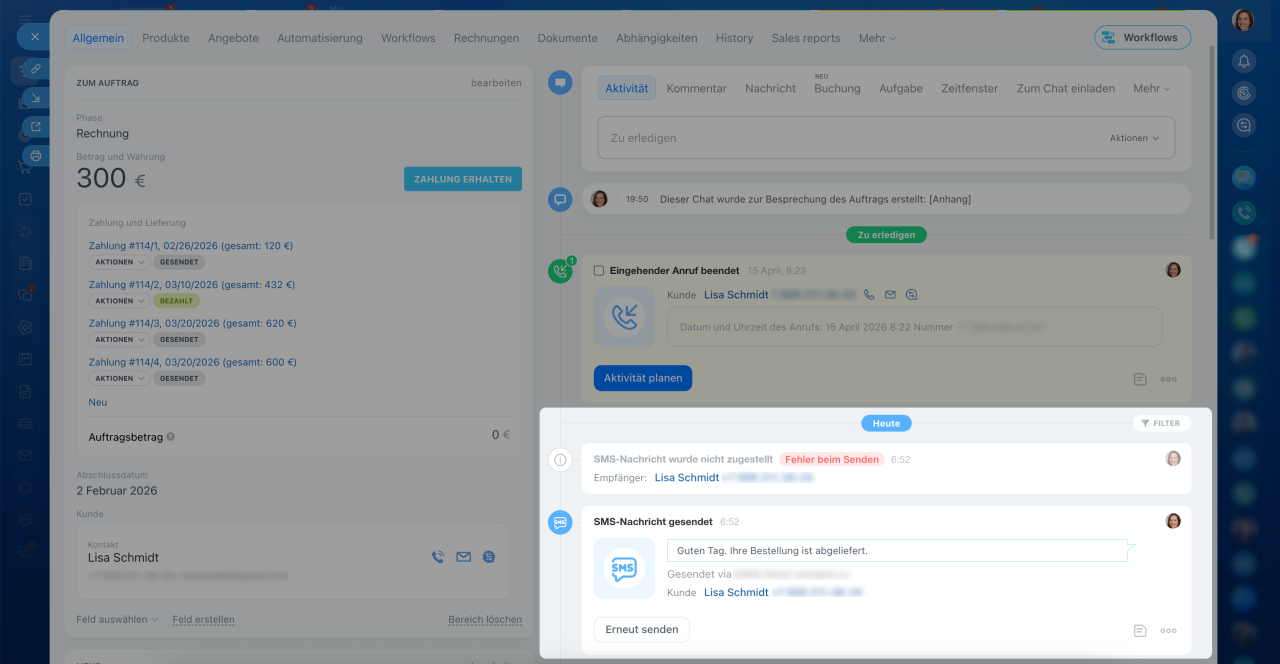Switch to the Angebote tab
The width and height of the screenshot is (1280, 664).
tap(233, 38)
